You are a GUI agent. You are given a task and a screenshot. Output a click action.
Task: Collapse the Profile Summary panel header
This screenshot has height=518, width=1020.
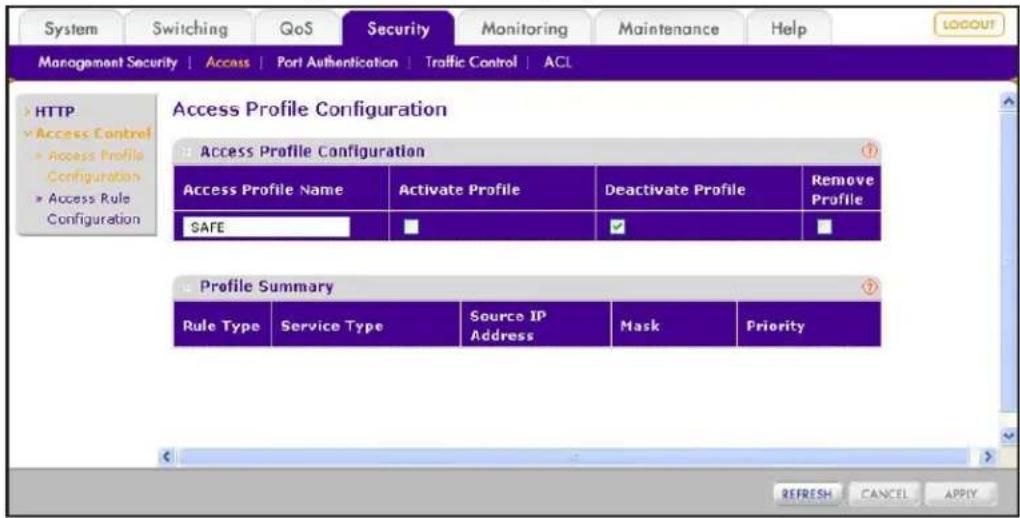526,286
